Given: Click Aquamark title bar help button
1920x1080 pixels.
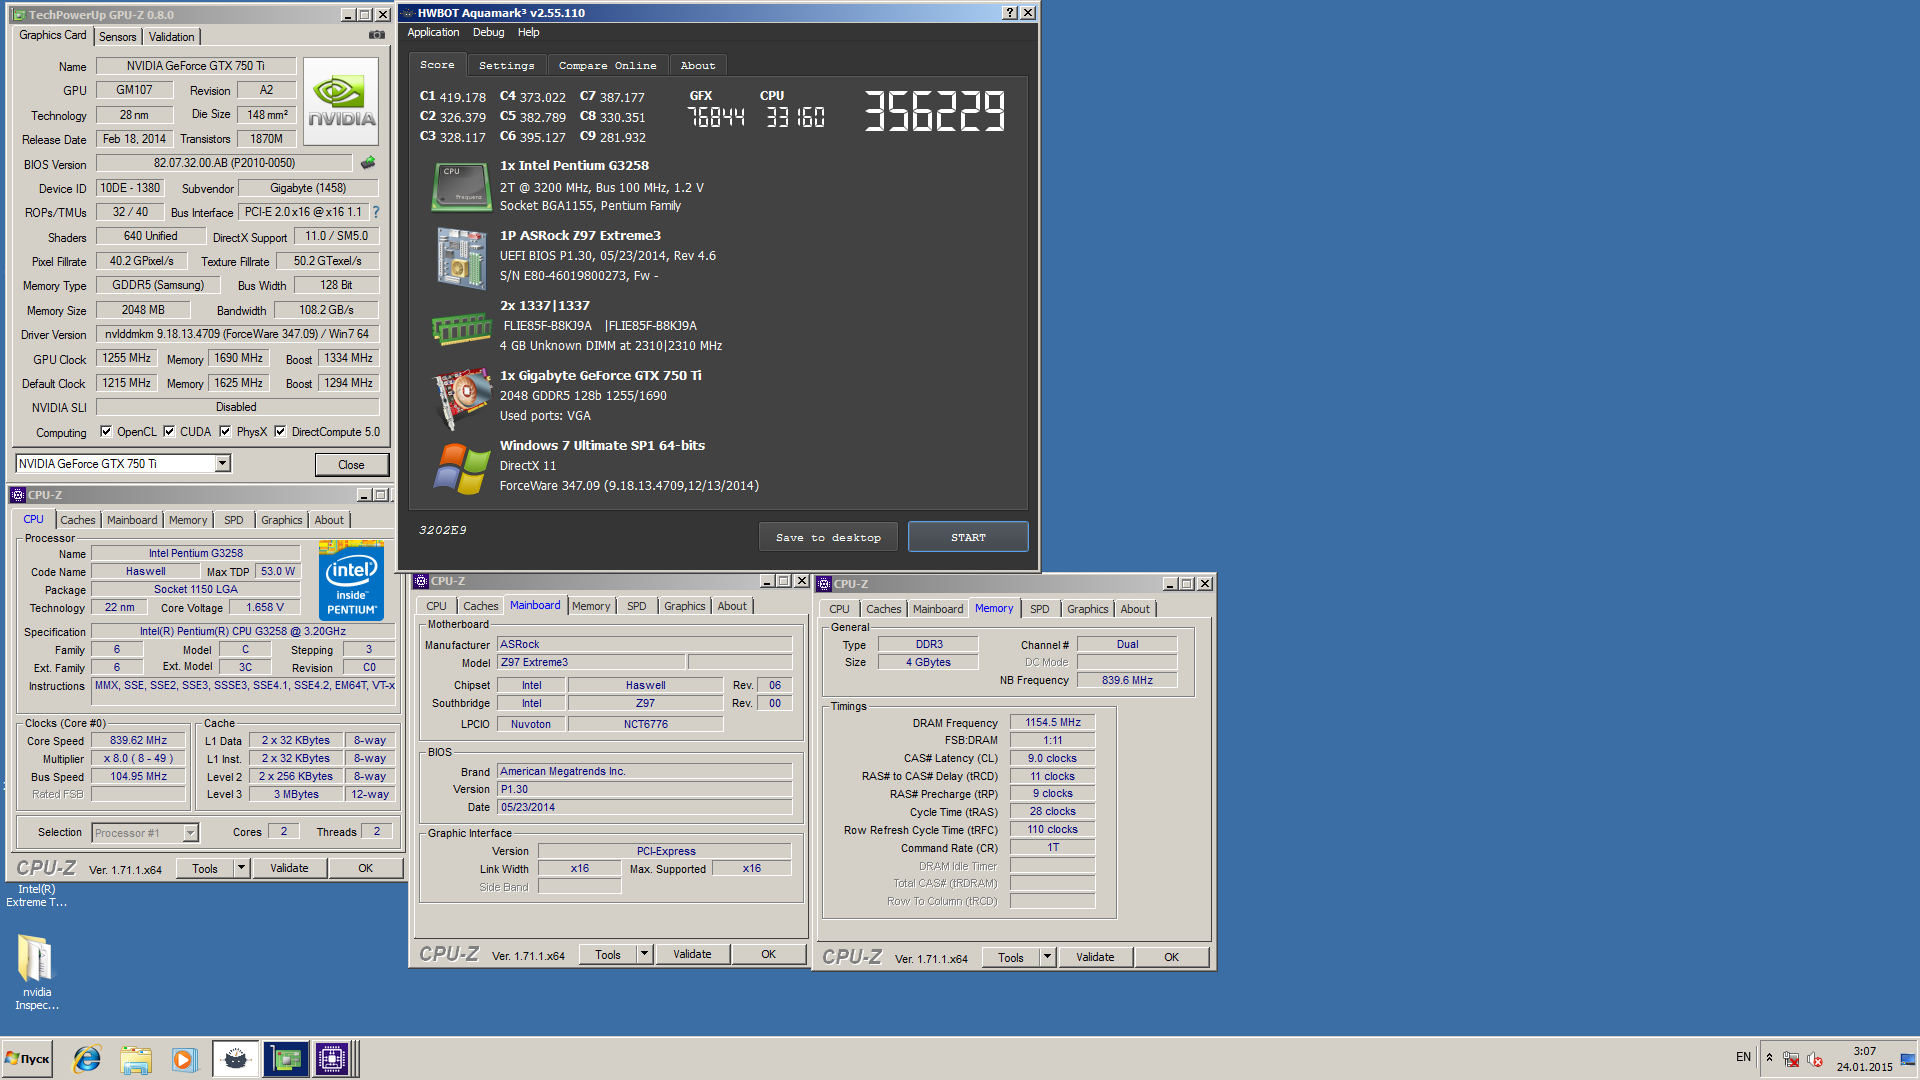Looking at the screenshot, I should tap(1010, 13).
